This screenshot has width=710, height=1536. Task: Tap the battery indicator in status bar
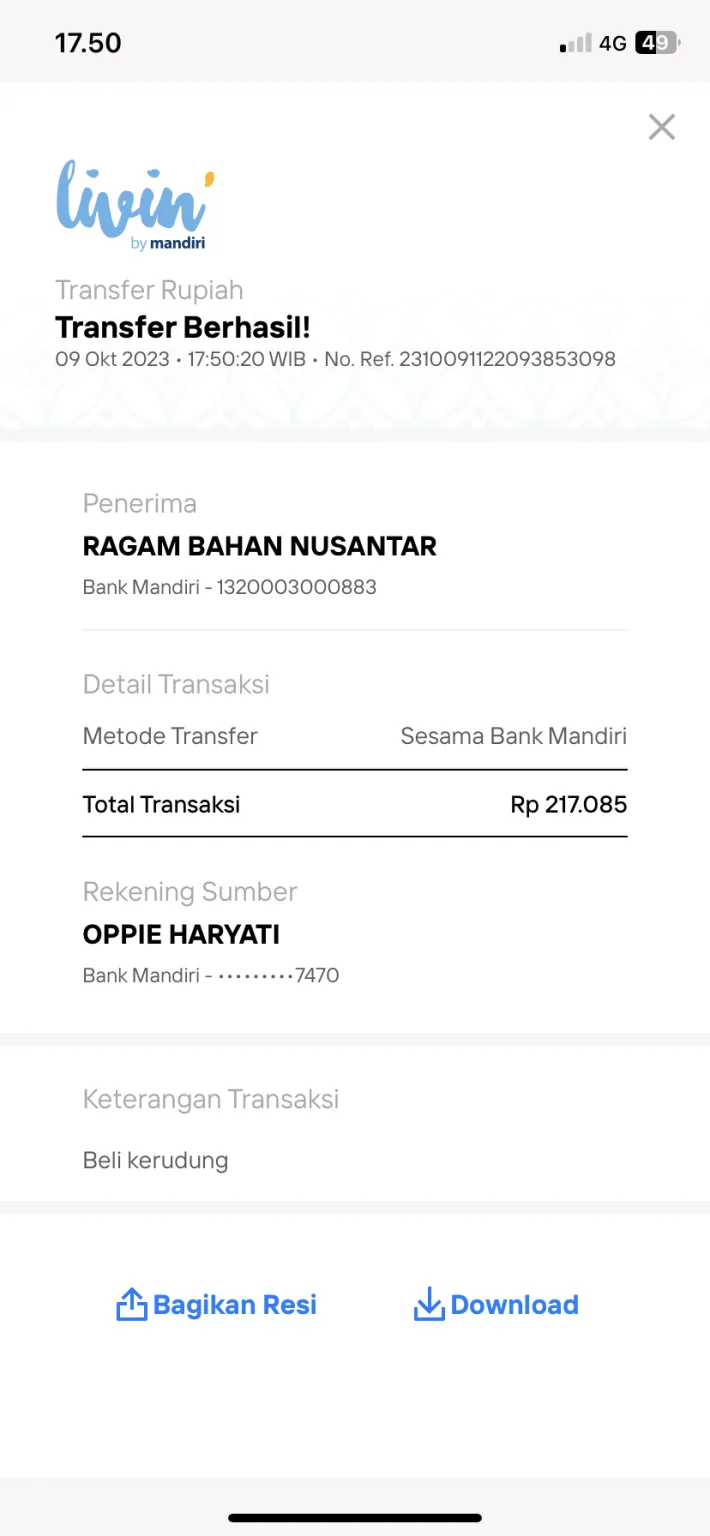tap(658, 43)
